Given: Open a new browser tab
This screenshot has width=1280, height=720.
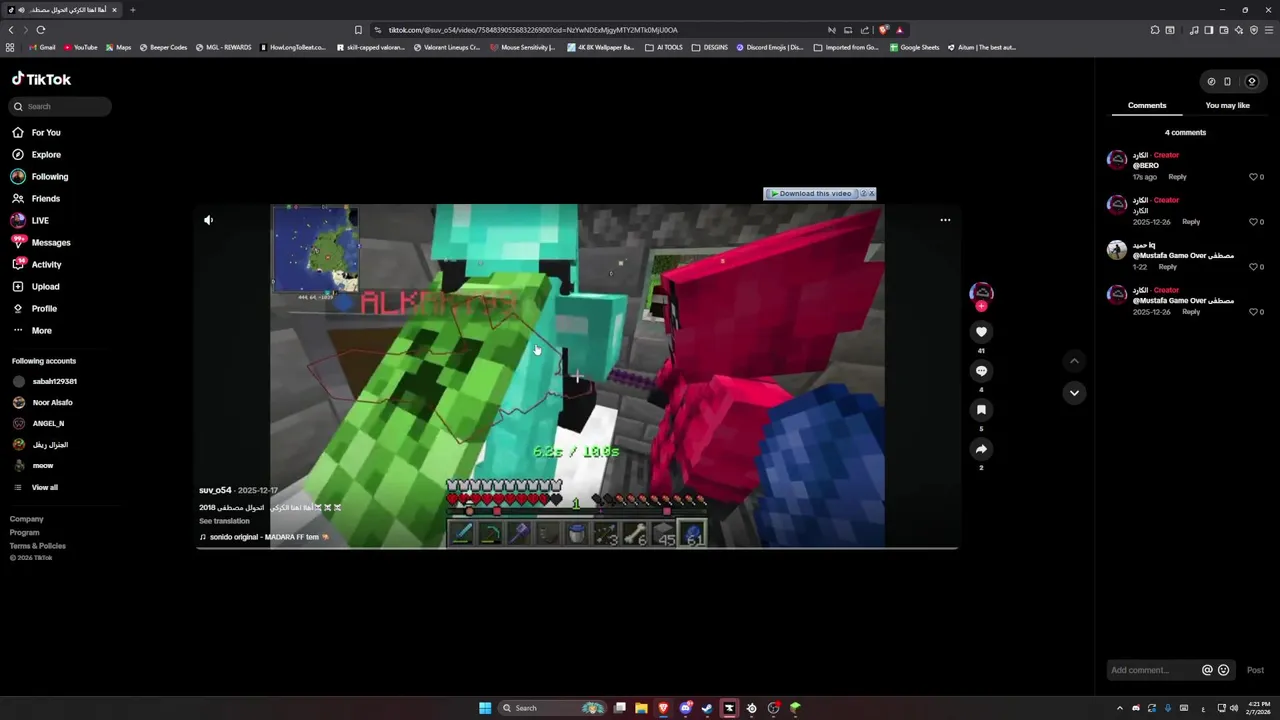Looking at the screenshot, I should [132, 10].
